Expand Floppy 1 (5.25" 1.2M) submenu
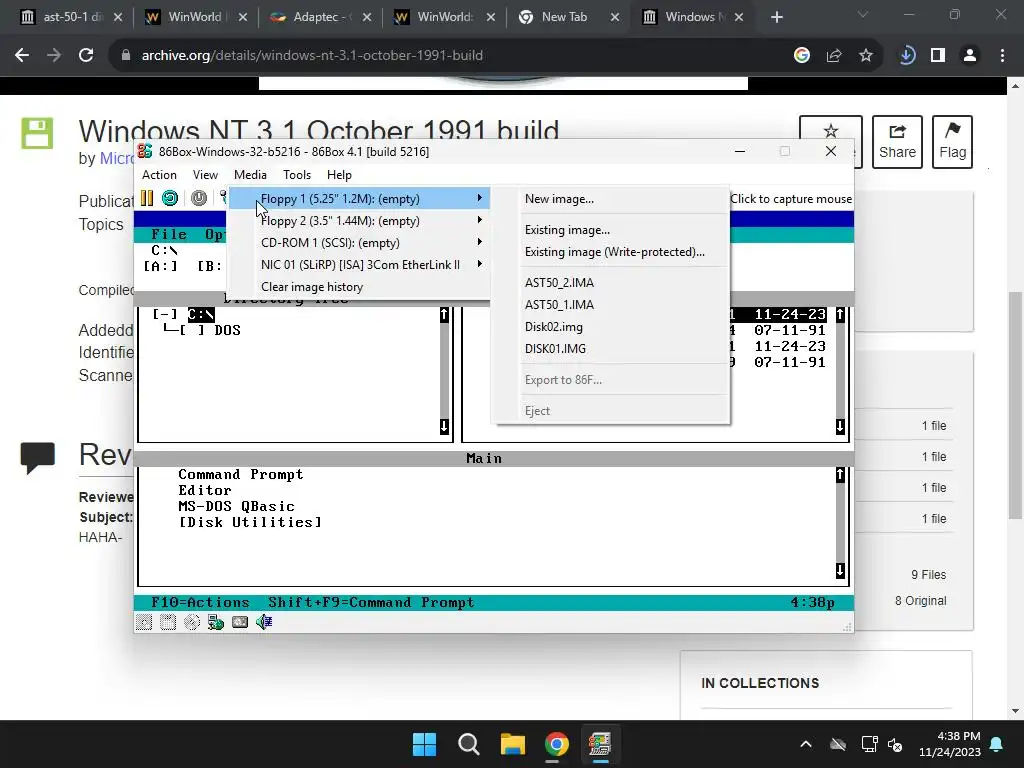The height and width of the screenshot is (768, 1024). [x=359, y=199]
